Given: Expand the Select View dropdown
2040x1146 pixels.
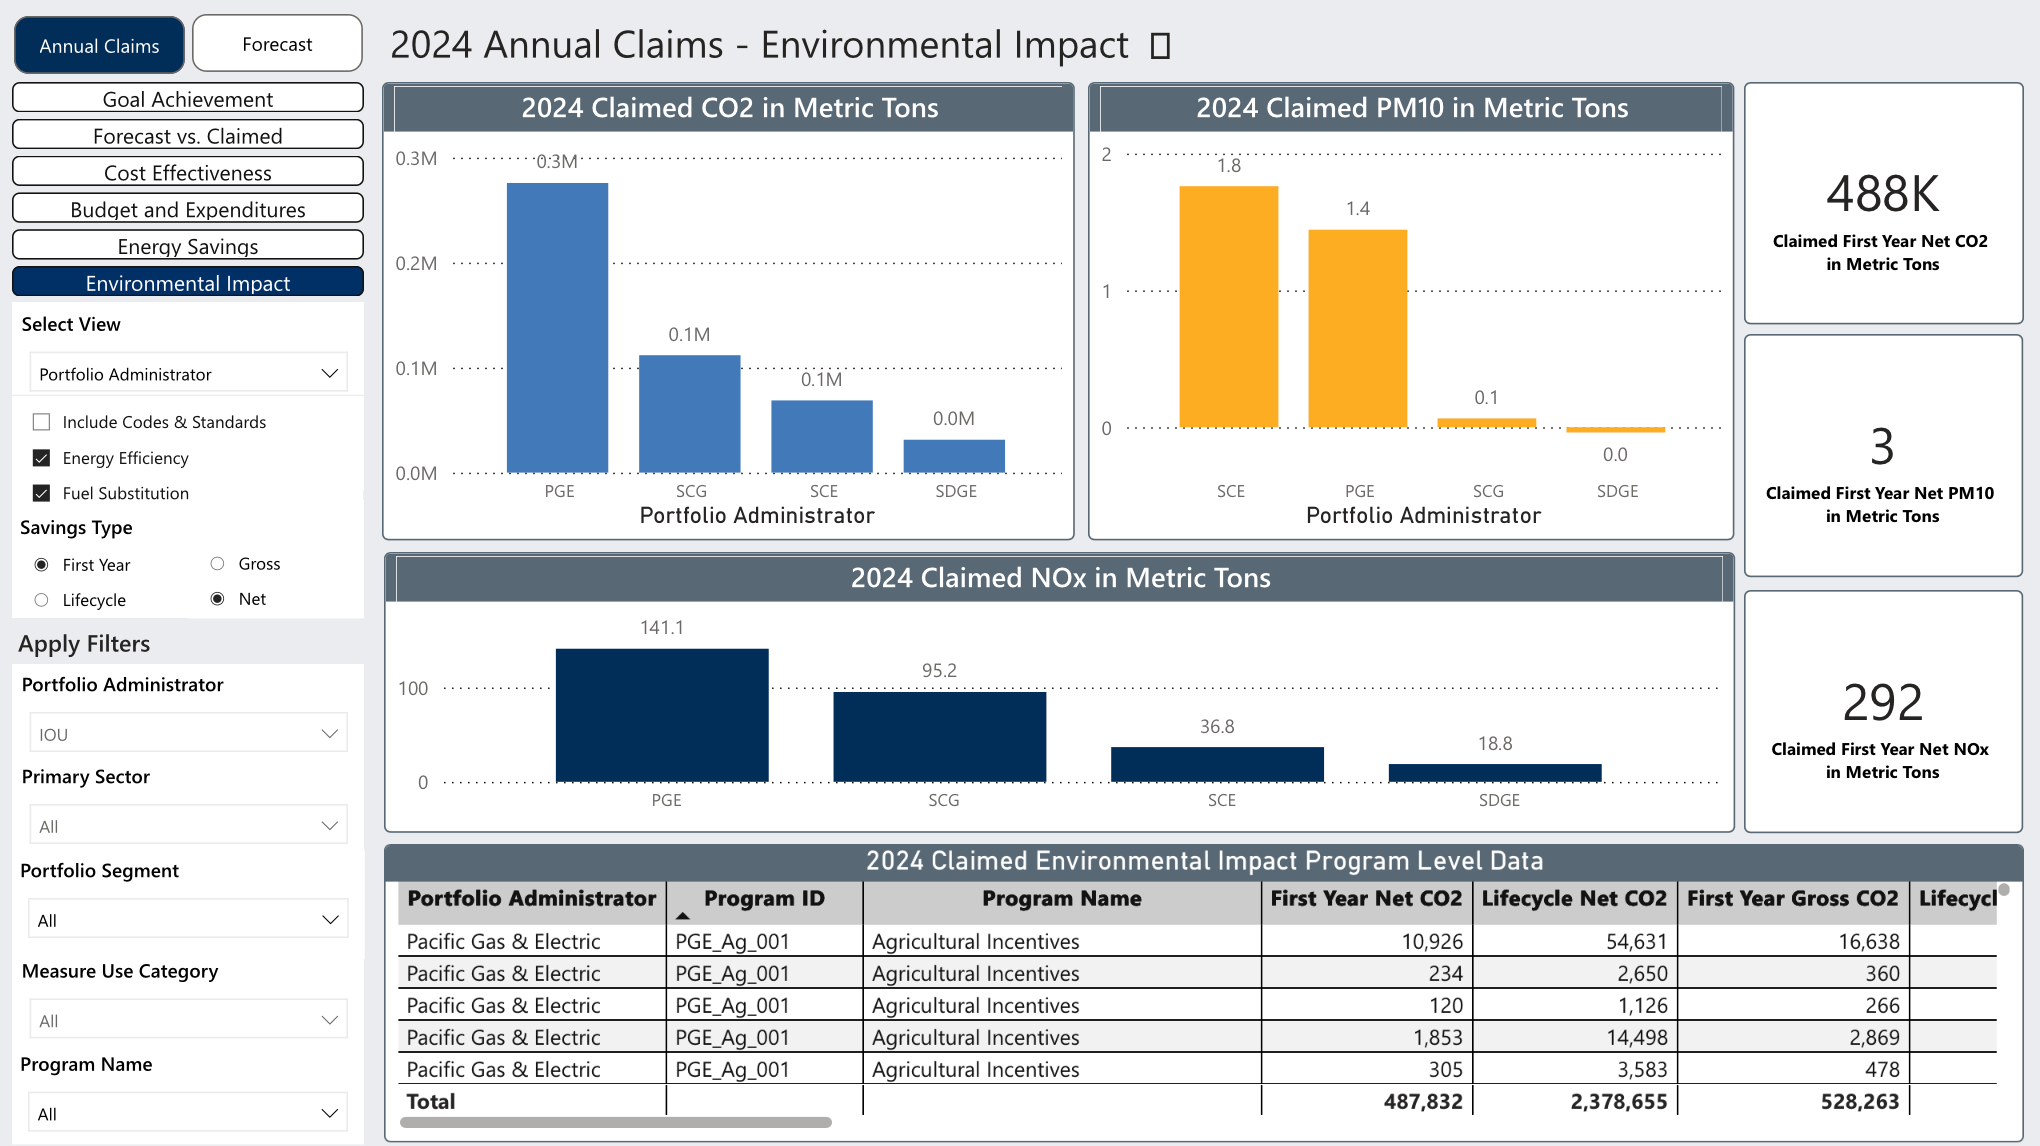Looking at the screenshot, I should 189,373.
